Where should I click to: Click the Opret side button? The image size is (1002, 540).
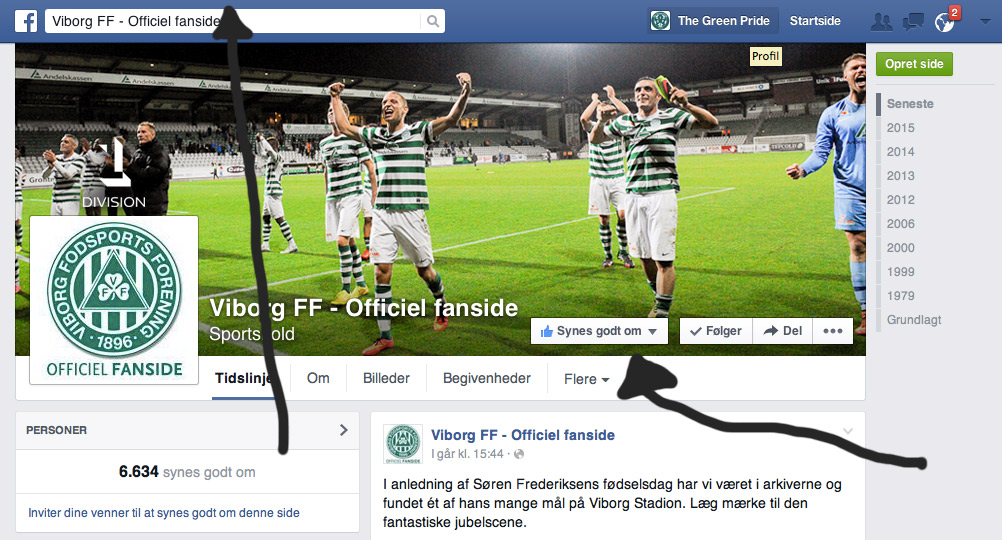(x=914, y=64)
